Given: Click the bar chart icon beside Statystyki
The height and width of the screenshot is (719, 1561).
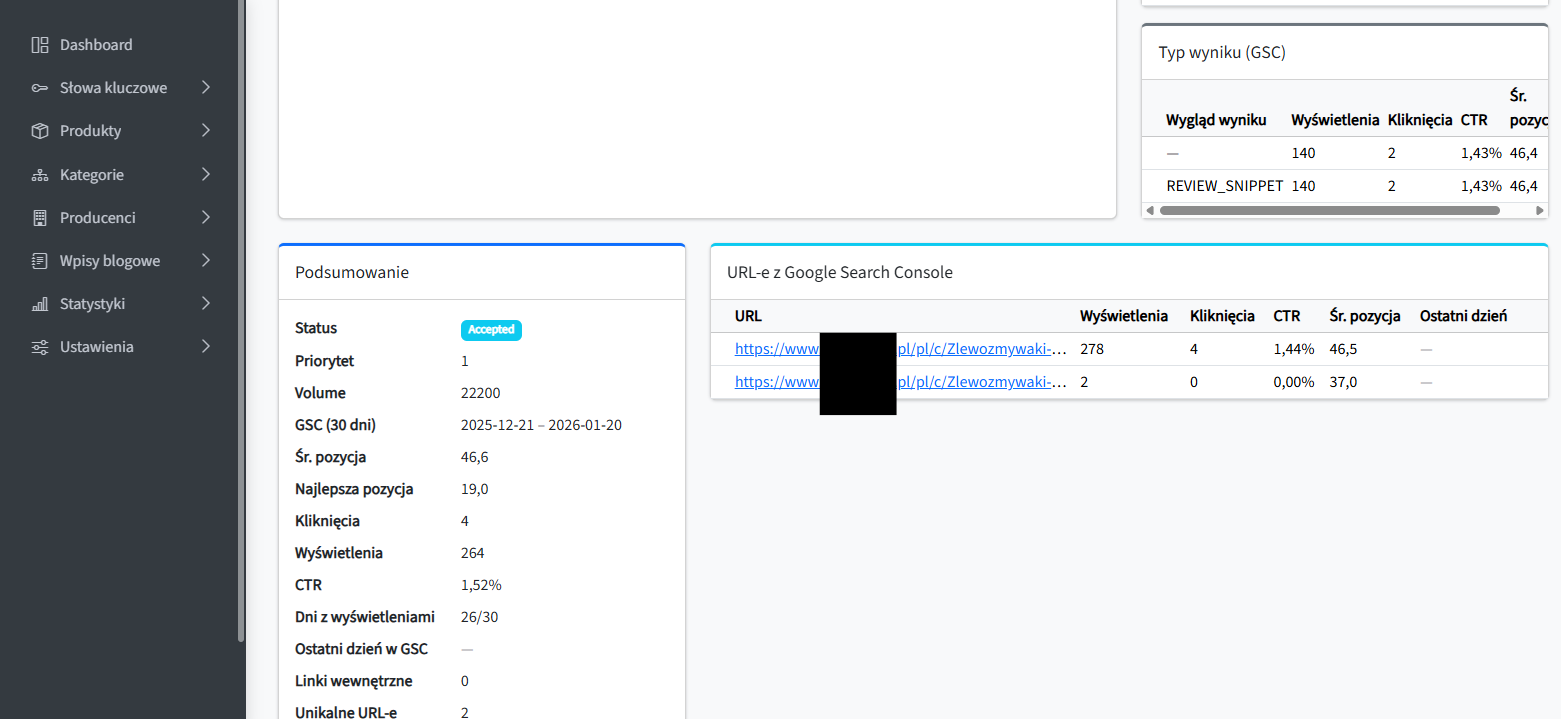Looking at the screenshot, I should (40, 304).
